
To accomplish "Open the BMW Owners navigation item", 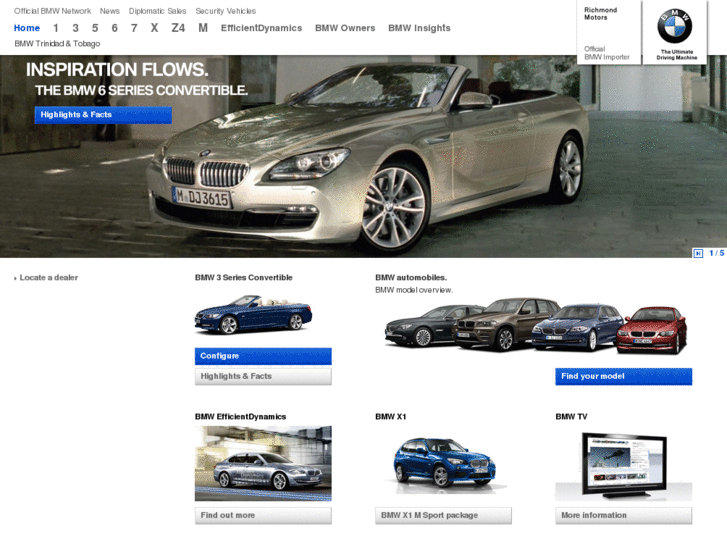I will coord(345,28).
